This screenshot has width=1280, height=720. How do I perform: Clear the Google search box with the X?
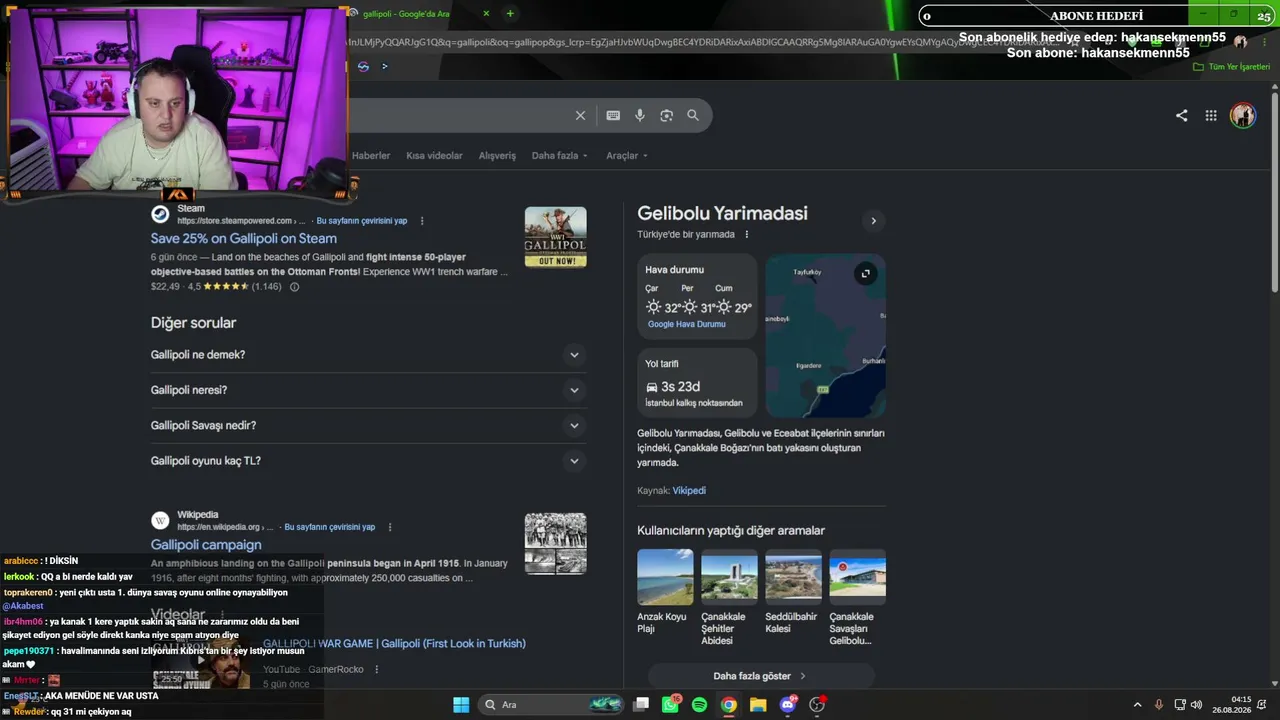(x=580, y=116)
